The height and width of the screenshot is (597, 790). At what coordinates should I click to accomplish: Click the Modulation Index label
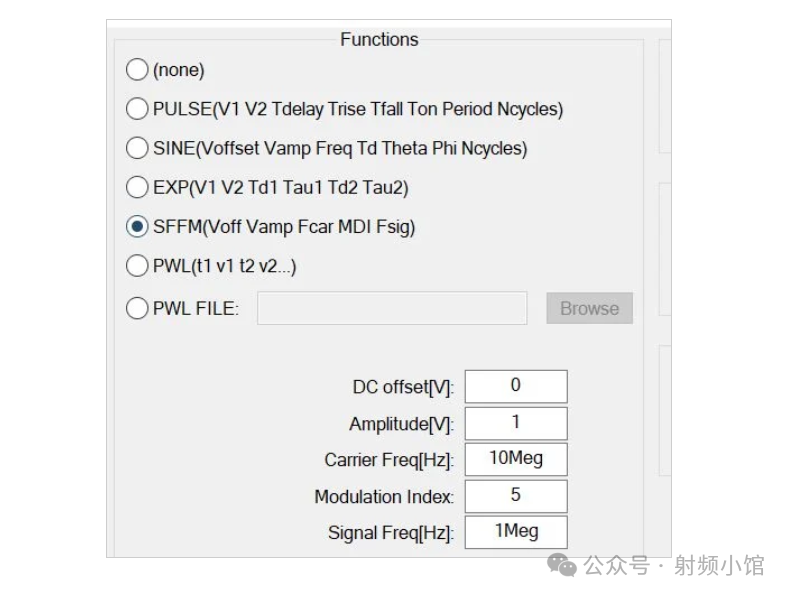pyautogui.click(x=383, y=497)
